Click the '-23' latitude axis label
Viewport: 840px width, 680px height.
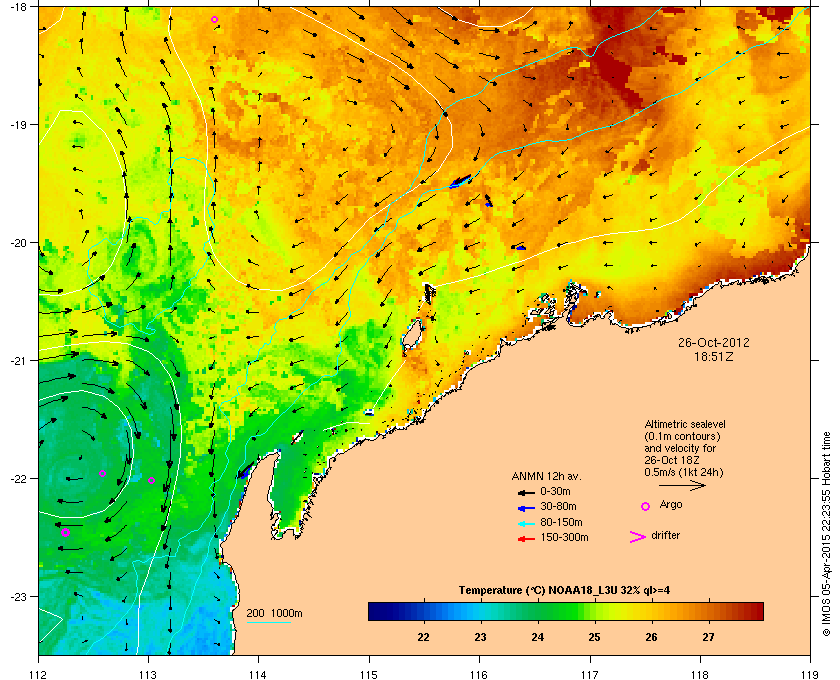18,596
